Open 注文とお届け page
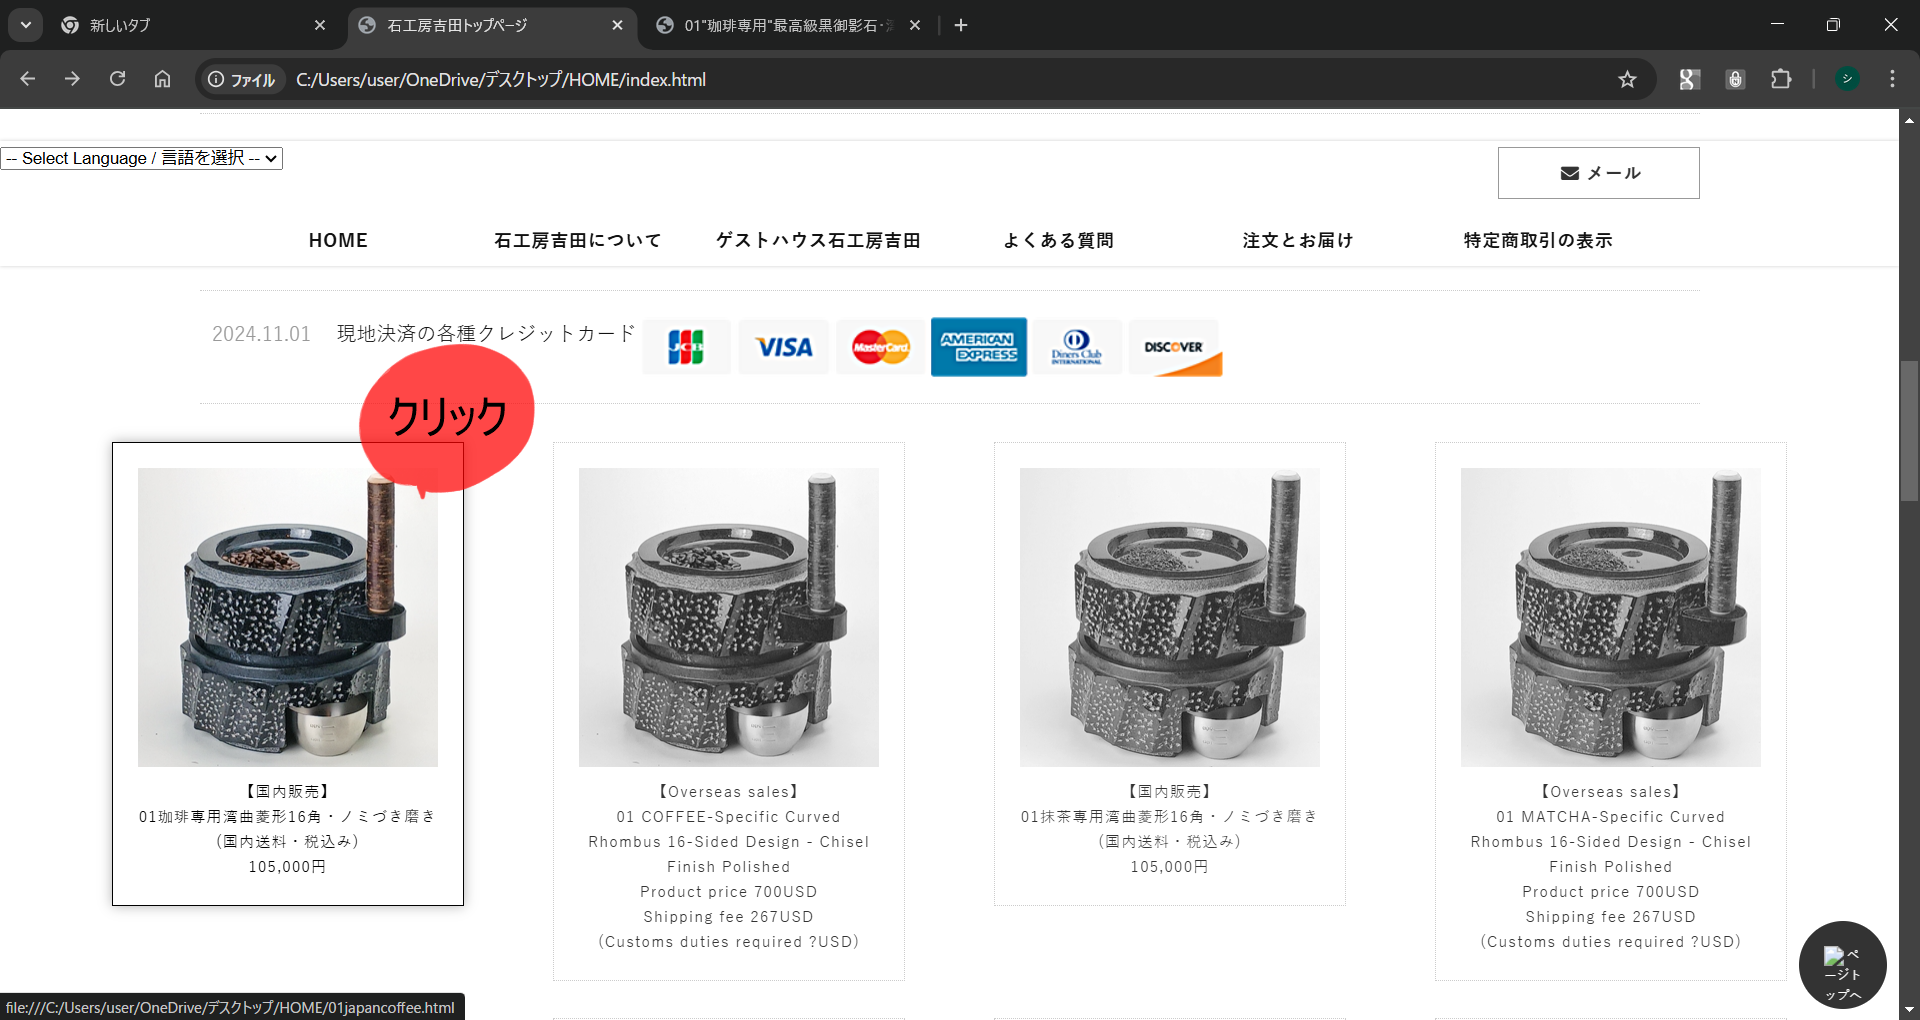1920x1020 pixels. coord(1298,240)
